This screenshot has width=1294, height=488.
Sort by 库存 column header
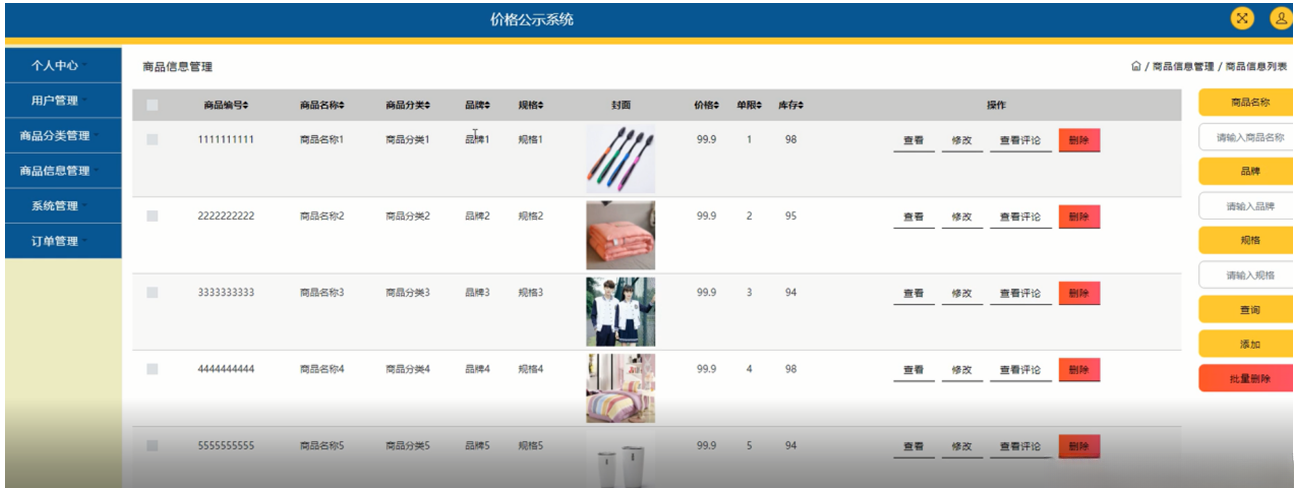coord(791,105)
